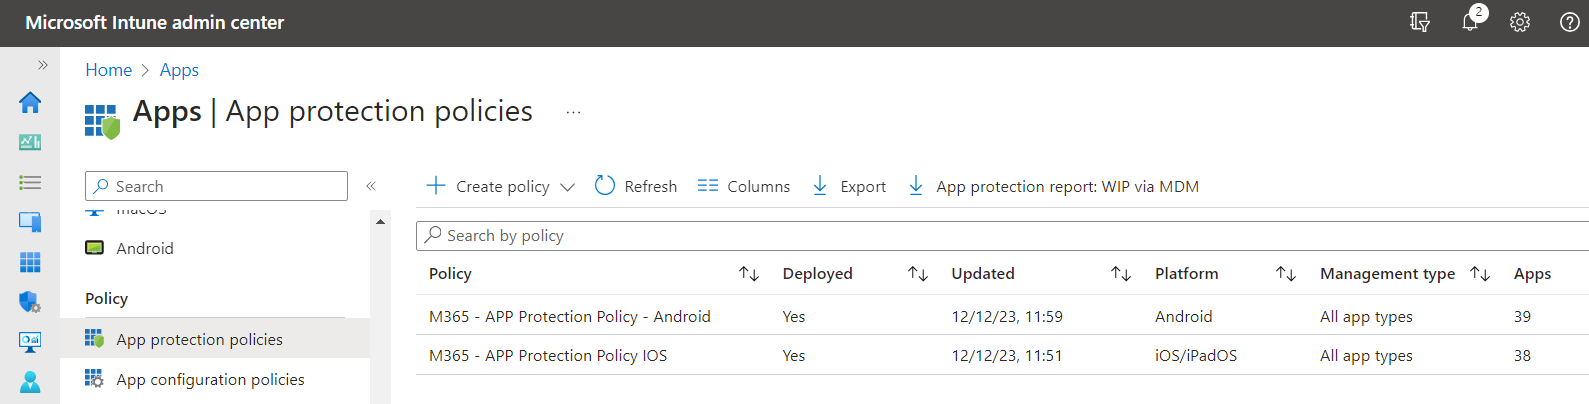Open the Reports monitor icon in the left rail
Viewport: 1589px width, 404px height.
30,342
